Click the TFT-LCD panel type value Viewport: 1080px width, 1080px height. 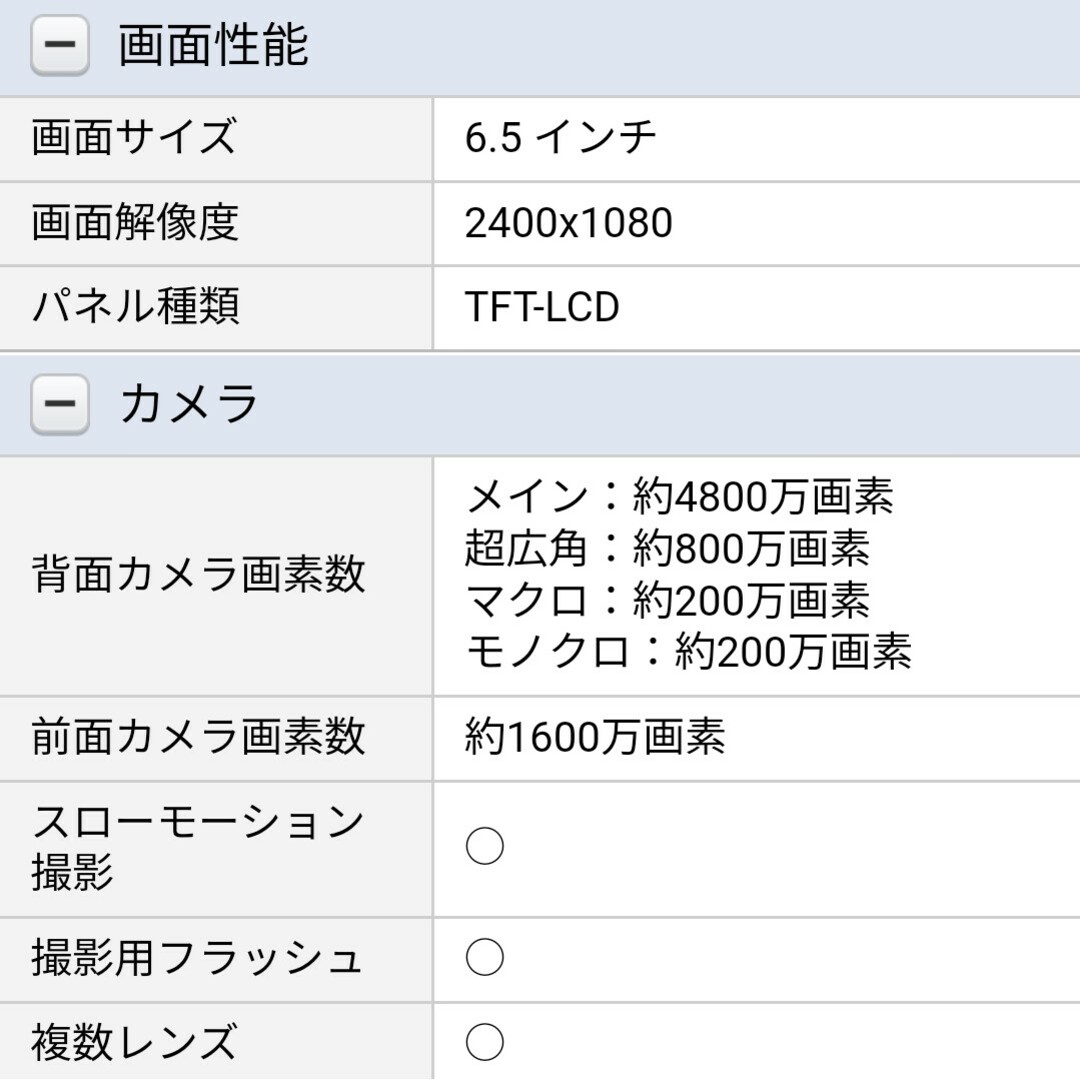[542, 307]
